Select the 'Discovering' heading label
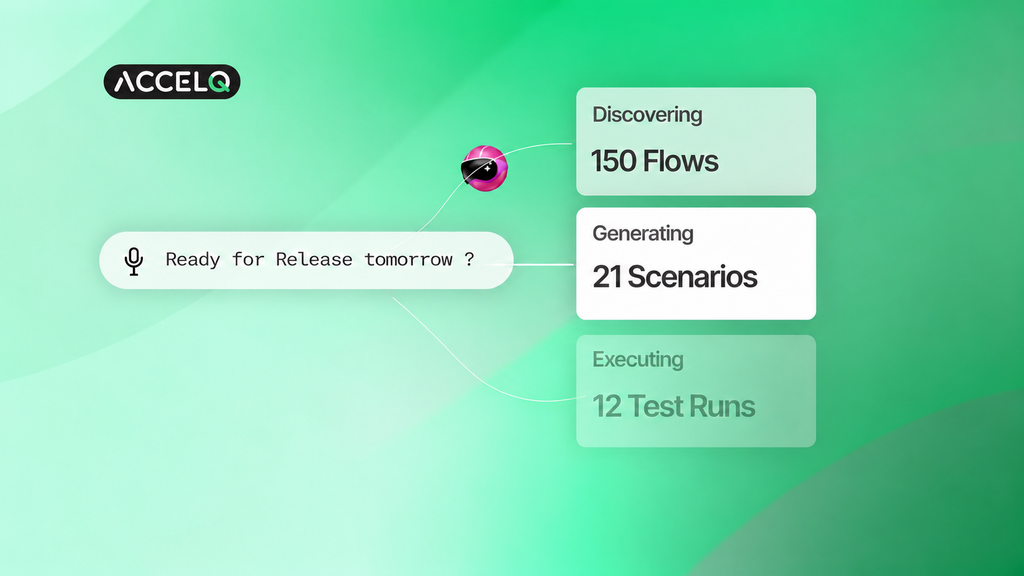Screen dimensions: 1024x576 pyautogui.click(x=647, y=115)
